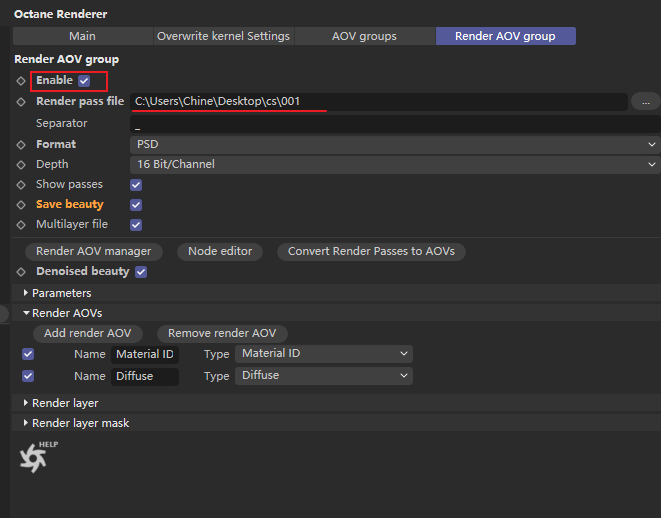Image resolution: width=661 pixels, height=518 pixels.
Task: Click the Render AOV manager button
Action: pyautogui.click(x=94, y=252)
